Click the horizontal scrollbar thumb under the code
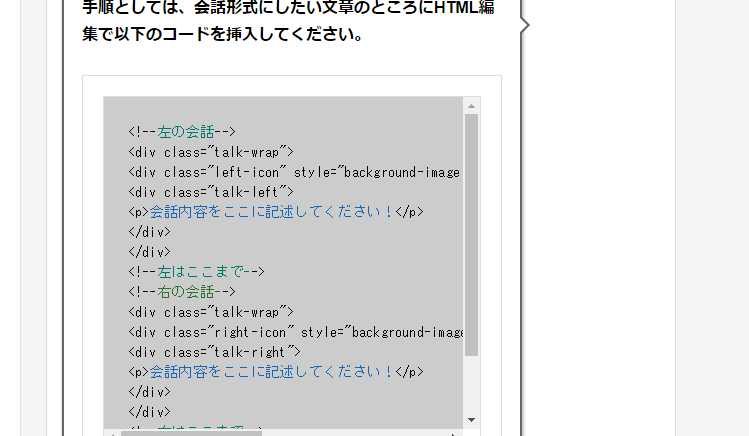749x436 pixels. point(192,433)
